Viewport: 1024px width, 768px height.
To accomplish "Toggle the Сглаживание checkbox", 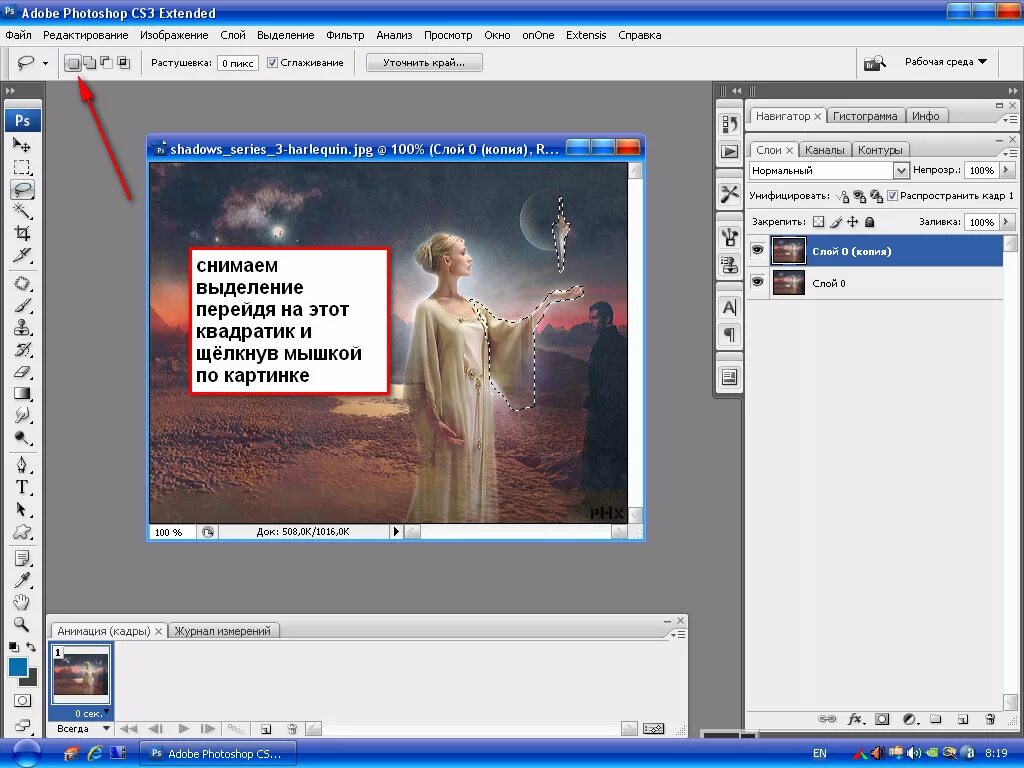I will 272,63.
